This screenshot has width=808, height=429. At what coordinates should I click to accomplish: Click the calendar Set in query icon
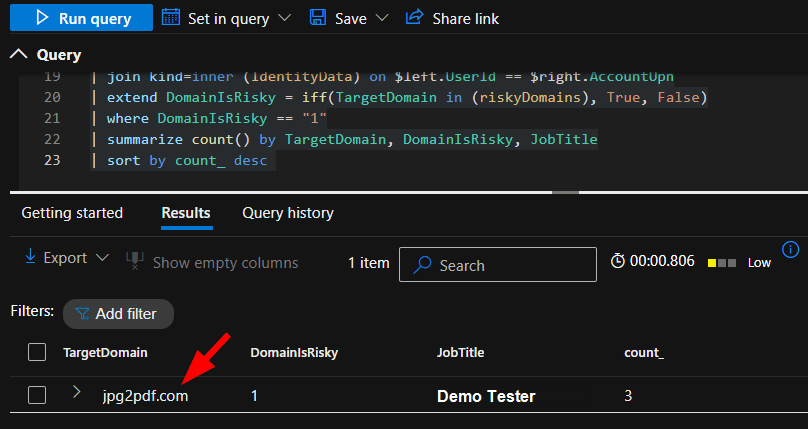click(x=171, y=18)
